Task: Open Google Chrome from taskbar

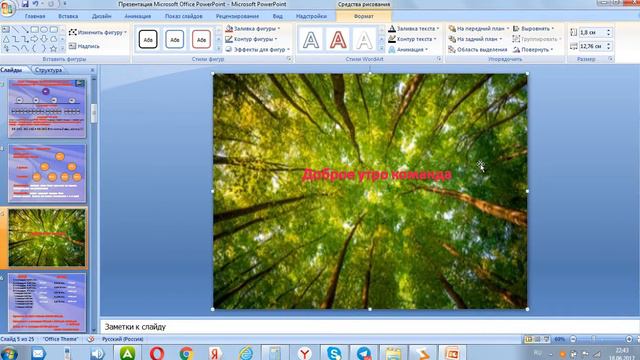Action: pyautogui.click(x=186, y=353)
